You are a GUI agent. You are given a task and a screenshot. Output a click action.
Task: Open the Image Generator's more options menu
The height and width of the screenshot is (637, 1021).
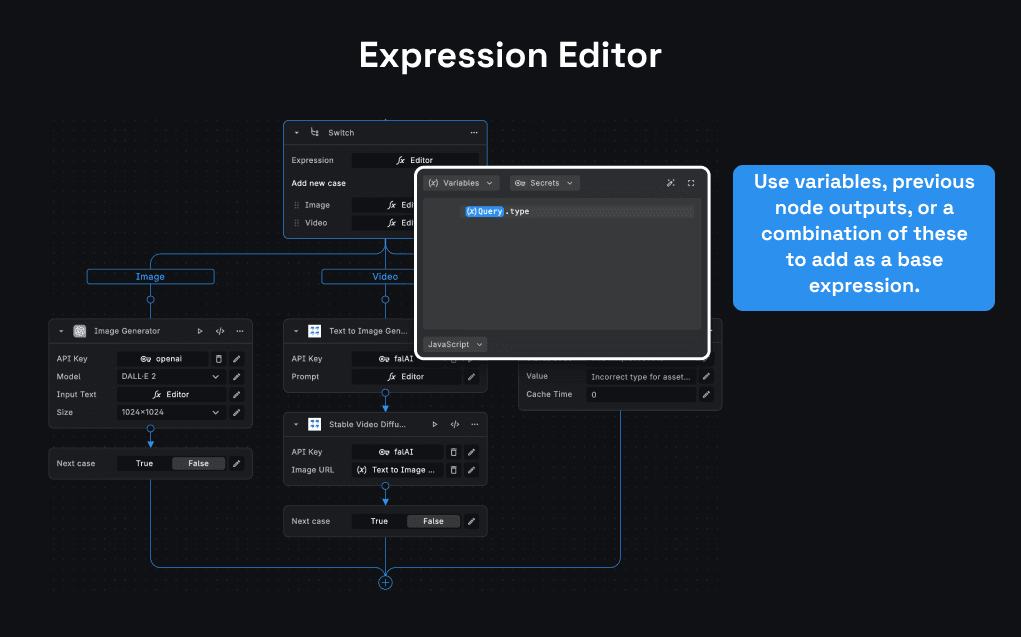tap(239, 331)
